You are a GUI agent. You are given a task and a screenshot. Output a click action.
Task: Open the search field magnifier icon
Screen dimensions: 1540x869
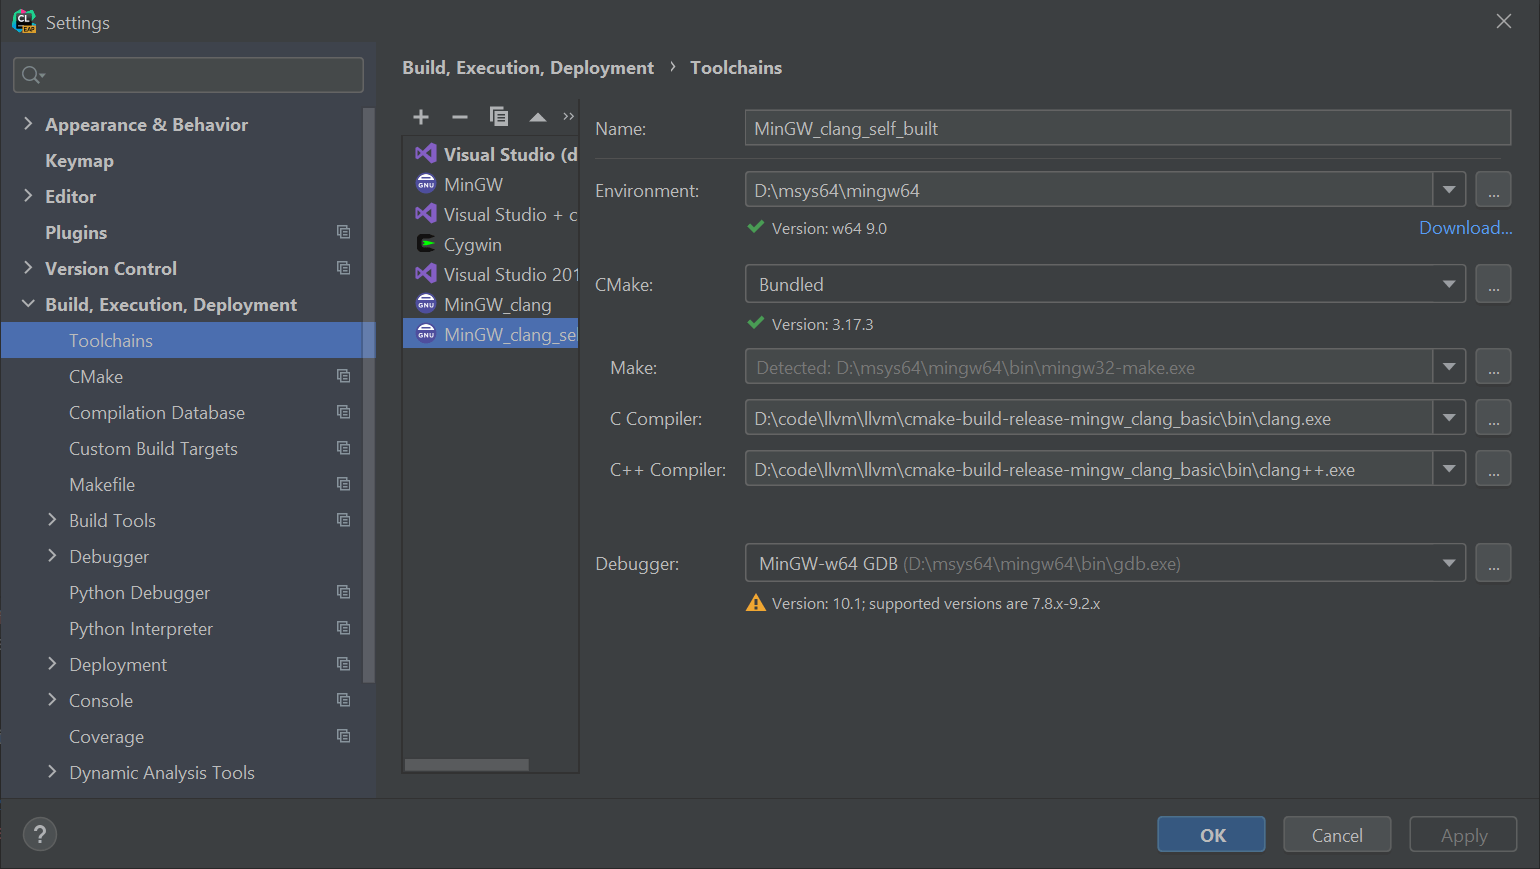tap(31, 74)
